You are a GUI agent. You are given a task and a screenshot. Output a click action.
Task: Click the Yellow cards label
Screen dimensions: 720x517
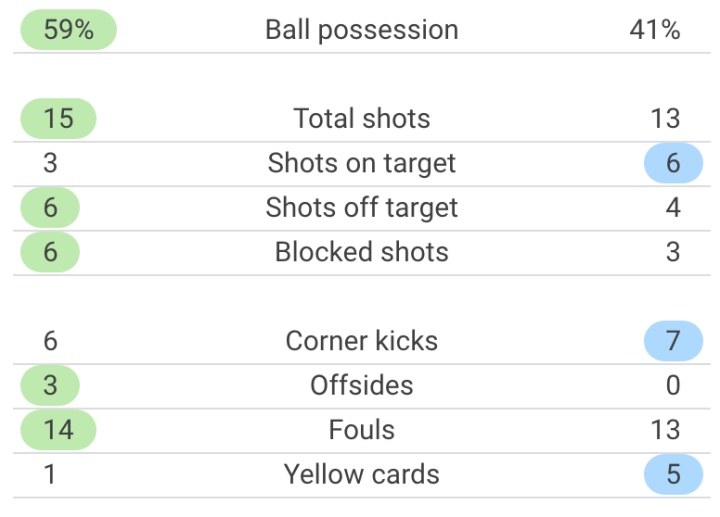(x=361, y=474)
